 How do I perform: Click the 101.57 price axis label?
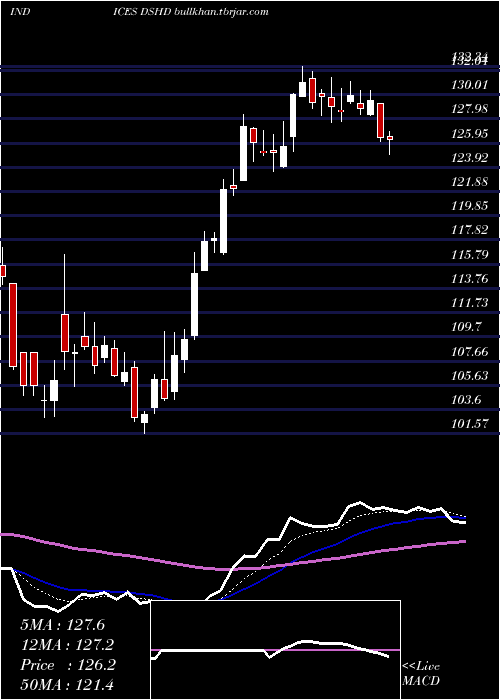coord(469,423)
